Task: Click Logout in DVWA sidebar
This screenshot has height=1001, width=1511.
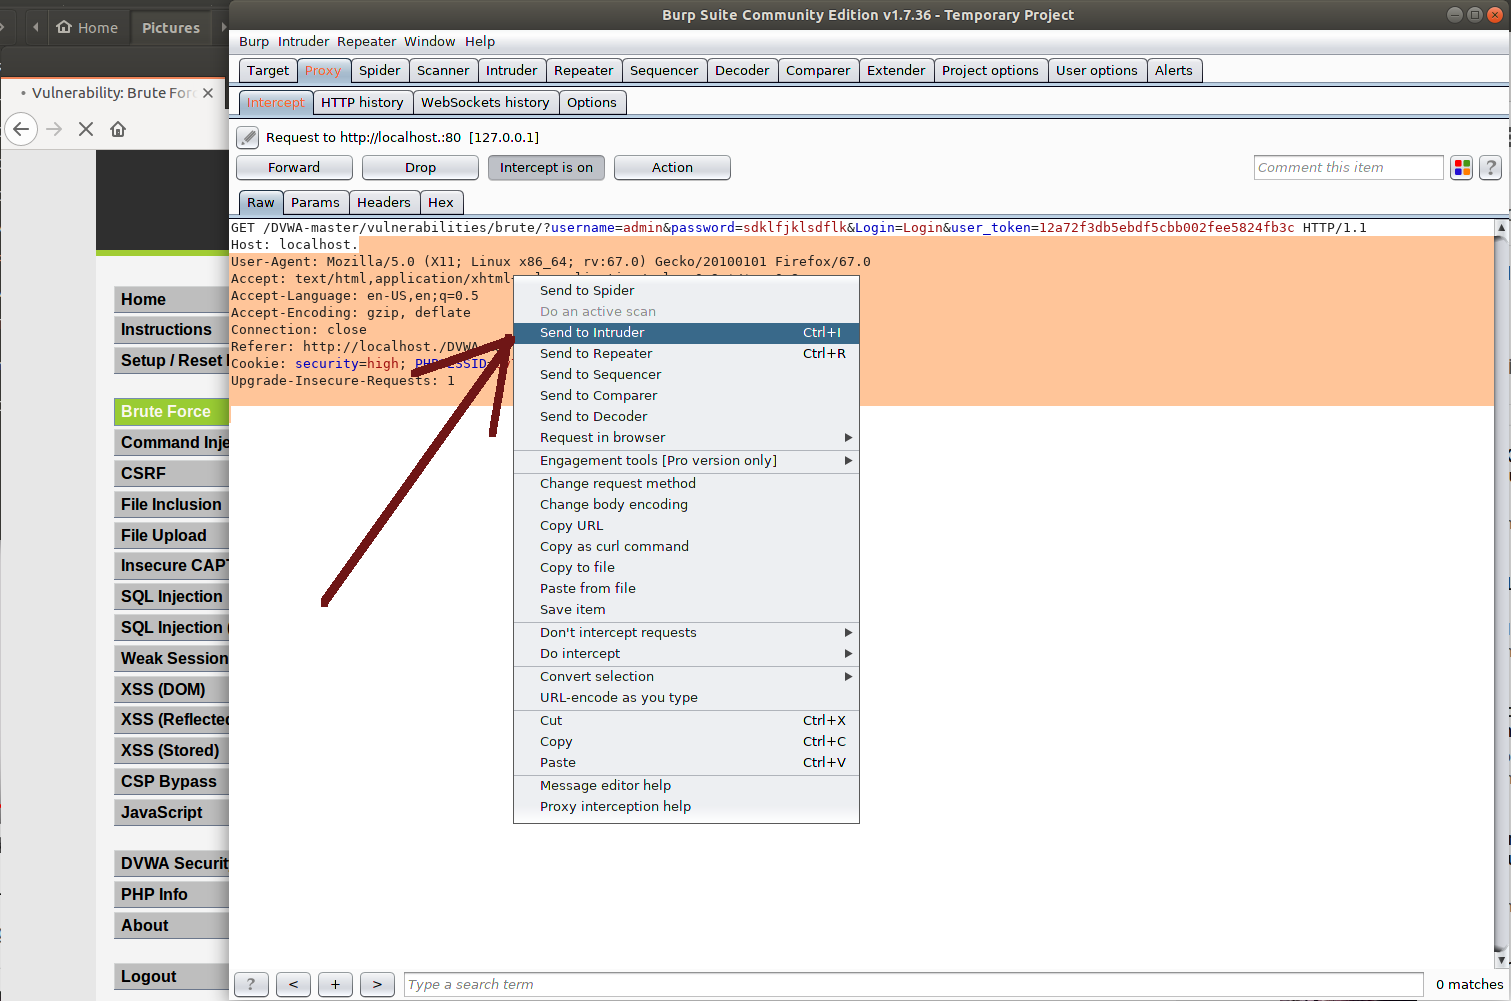Action: (x=172, y=977)
